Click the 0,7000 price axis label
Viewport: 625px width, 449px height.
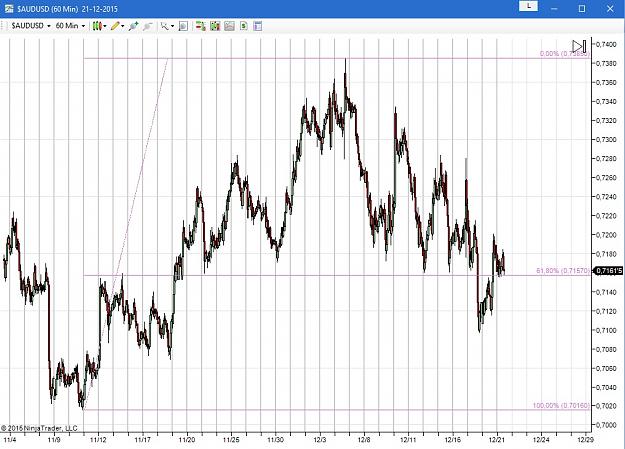pos(606,425)
